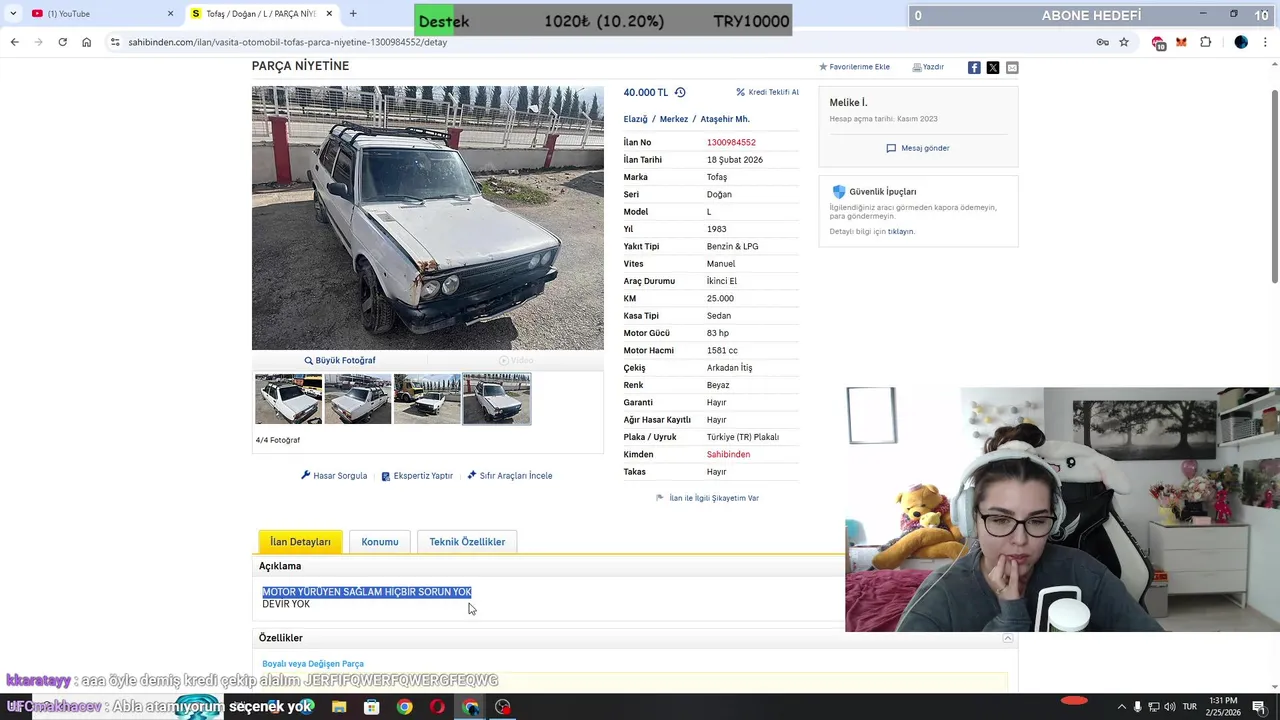Open the Teknik Özellikler tab
Screen dimensions: 1280x720
coord(467,542)
